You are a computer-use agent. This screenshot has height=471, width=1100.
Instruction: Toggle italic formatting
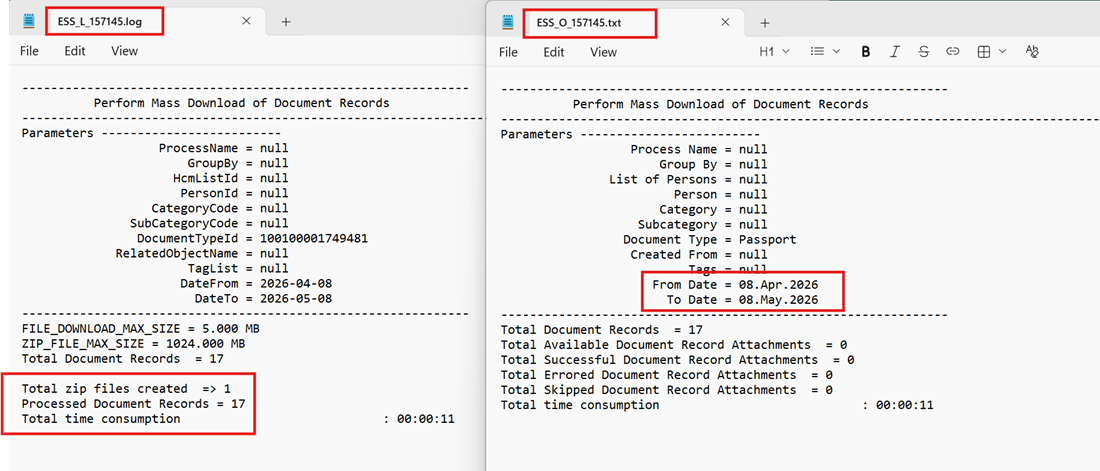[x=894, y=51]
